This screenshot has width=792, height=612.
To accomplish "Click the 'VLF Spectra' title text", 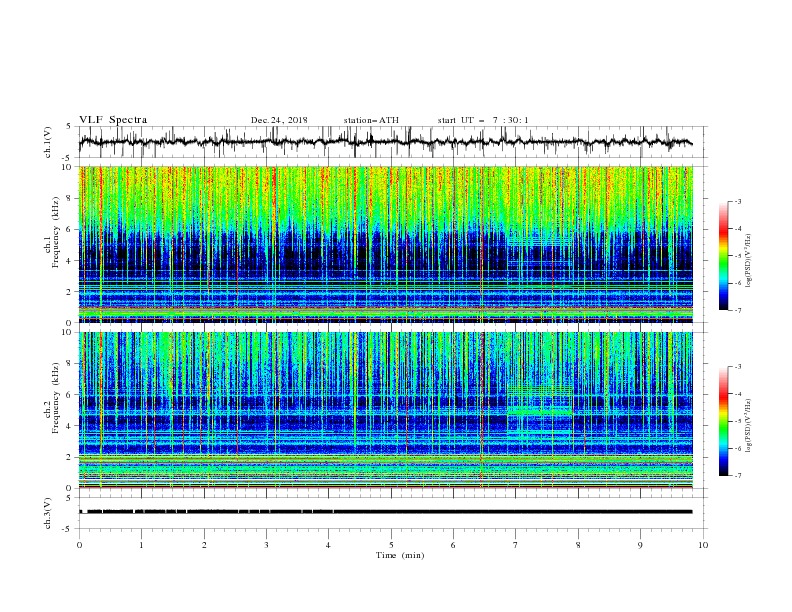I will click(113, 120).
